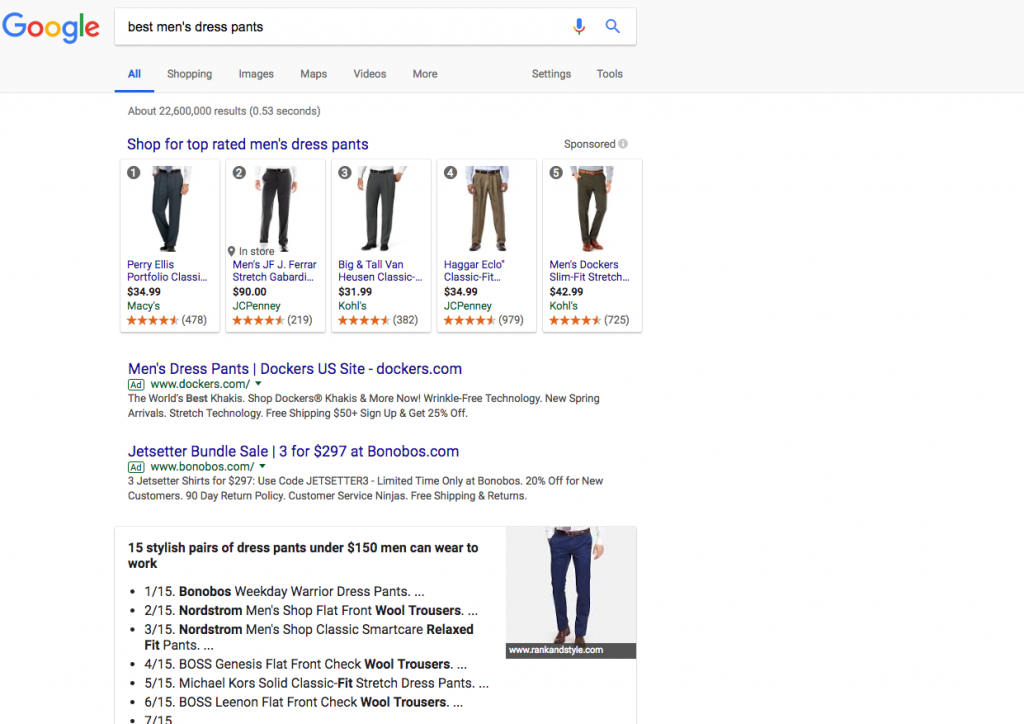Open the More search options menu
This screenshot has height=724, width=1024.
point(424,73)
